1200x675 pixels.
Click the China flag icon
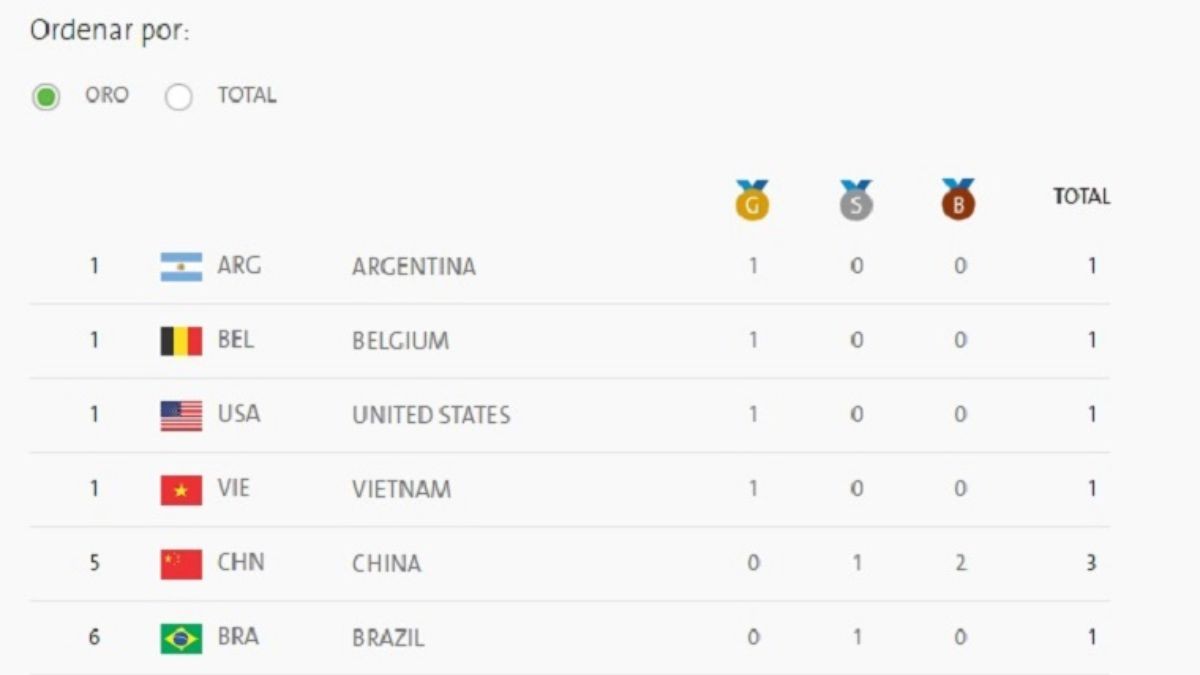coord(181,564)
